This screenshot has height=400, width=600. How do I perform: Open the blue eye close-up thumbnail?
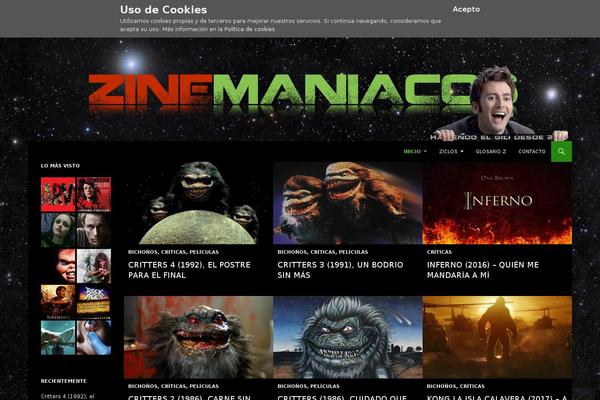(x=94, y=338)
